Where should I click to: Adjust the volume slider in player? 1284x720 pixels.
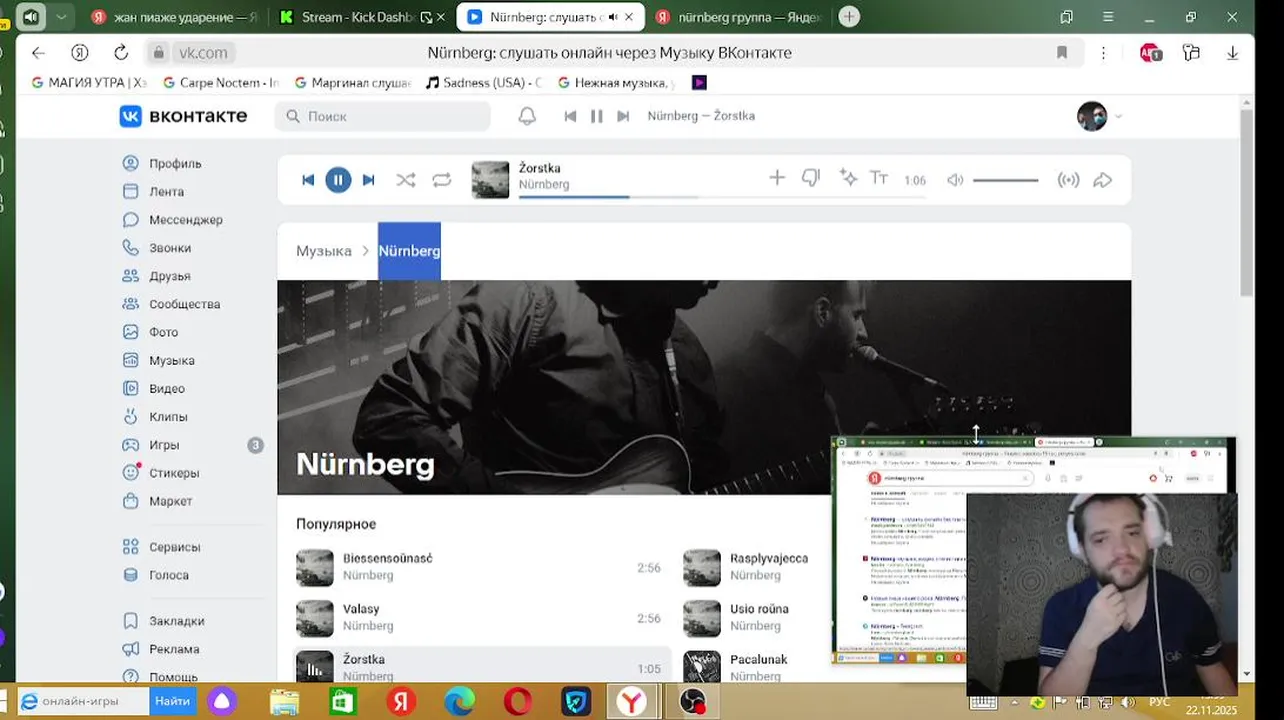[x=1005, y=180]
